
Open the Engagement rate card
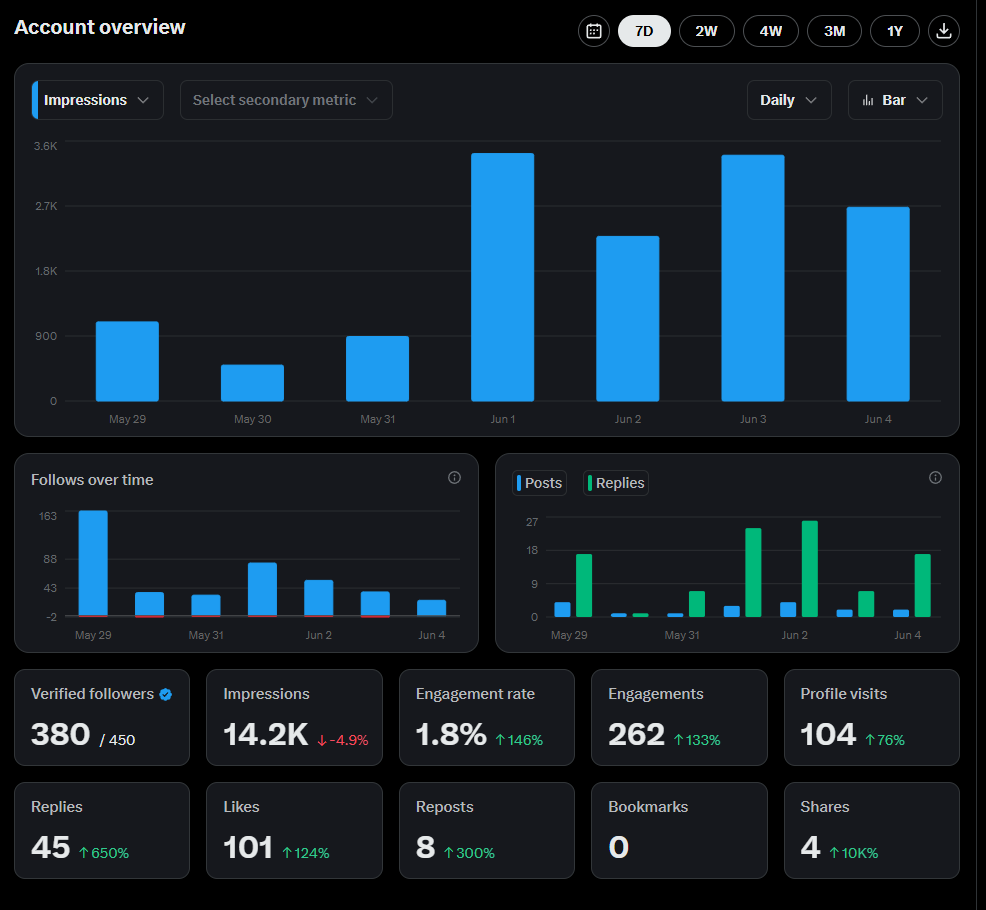tap(487, 718)
